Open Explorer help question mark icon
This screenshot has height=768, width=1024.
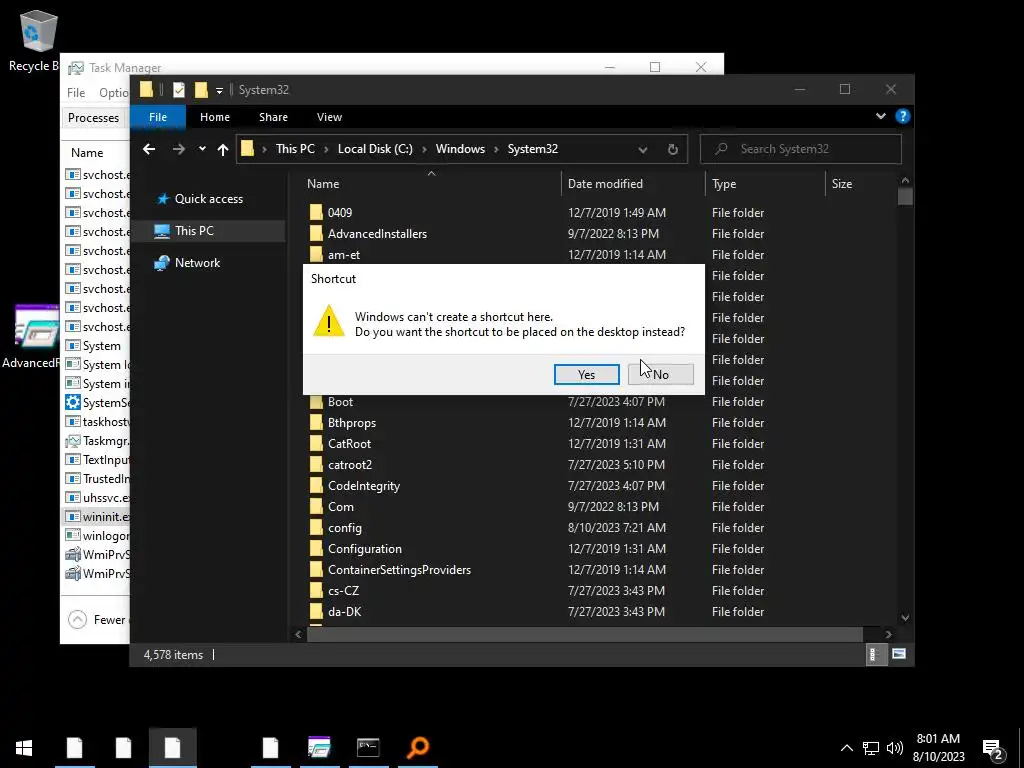pyautogui.click(x=903, y=116)
